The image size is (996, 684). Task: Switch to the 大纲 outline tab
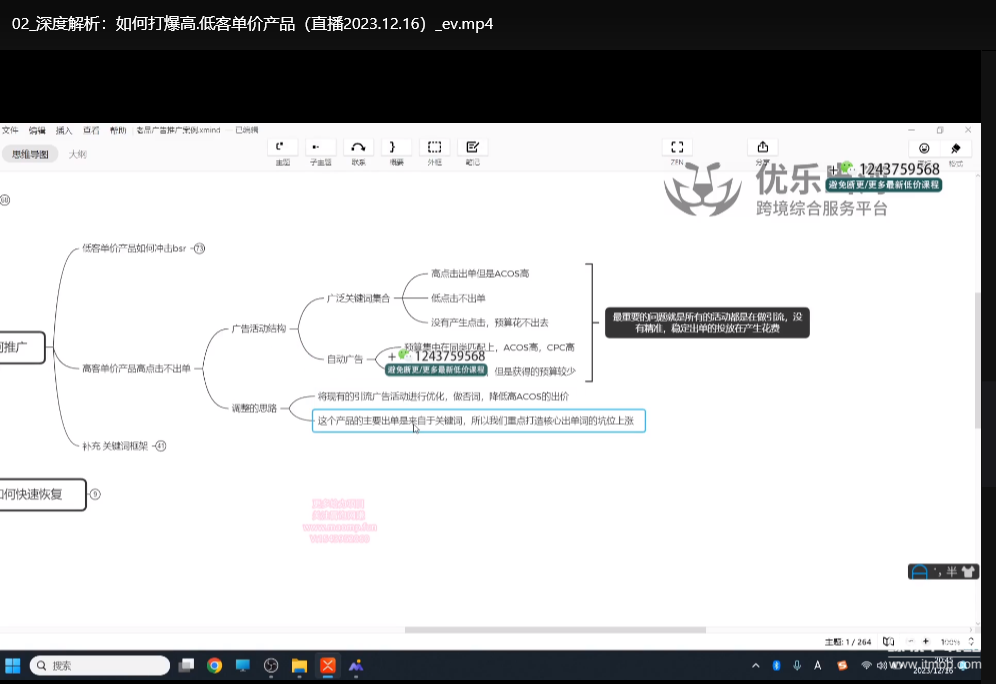click(x=77, y=154)
